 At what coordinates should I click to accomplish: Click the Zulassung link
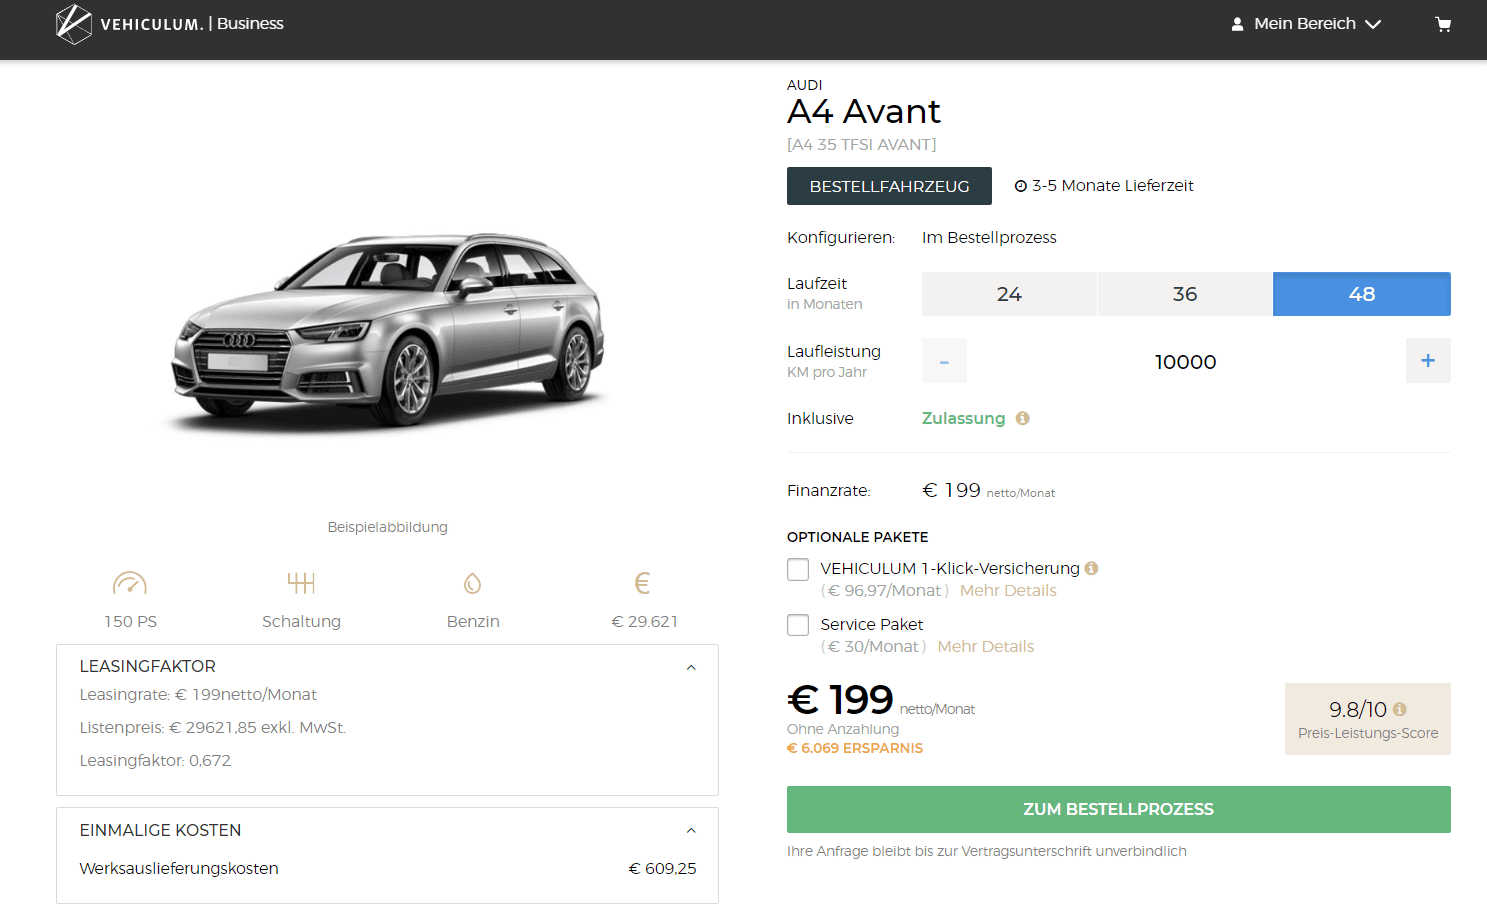(963, 418)
